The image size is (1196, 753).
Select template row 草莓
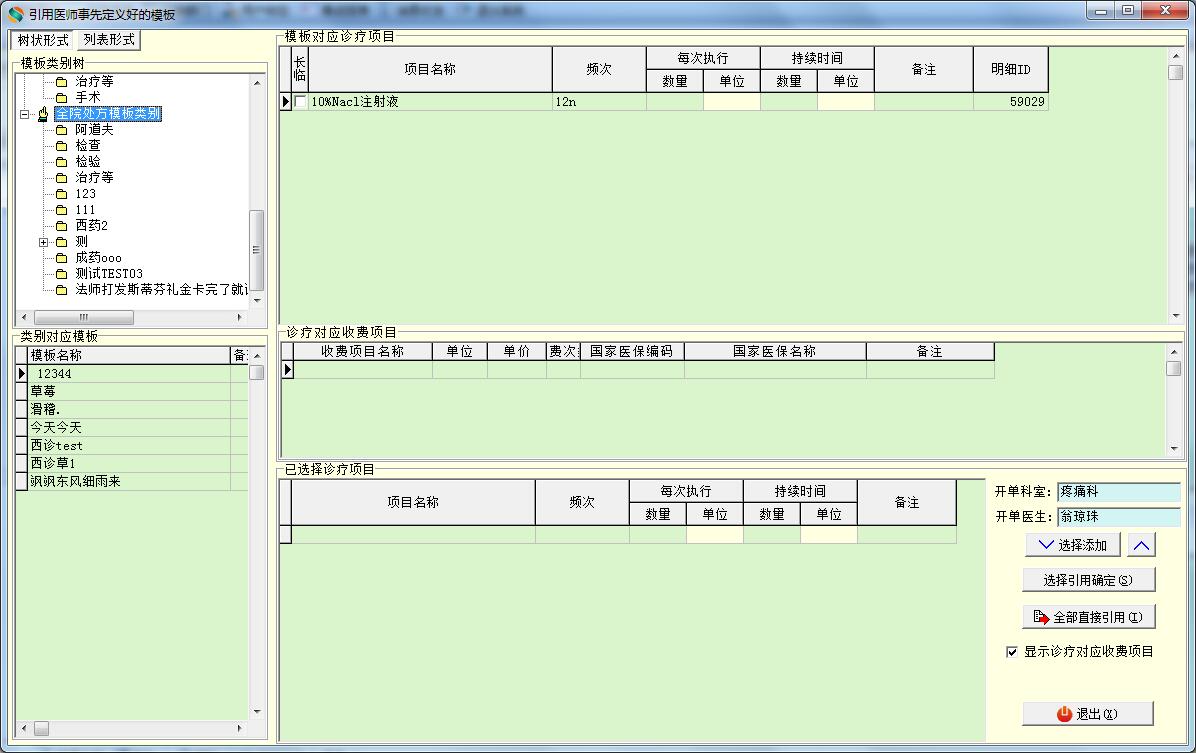point(130,391)
